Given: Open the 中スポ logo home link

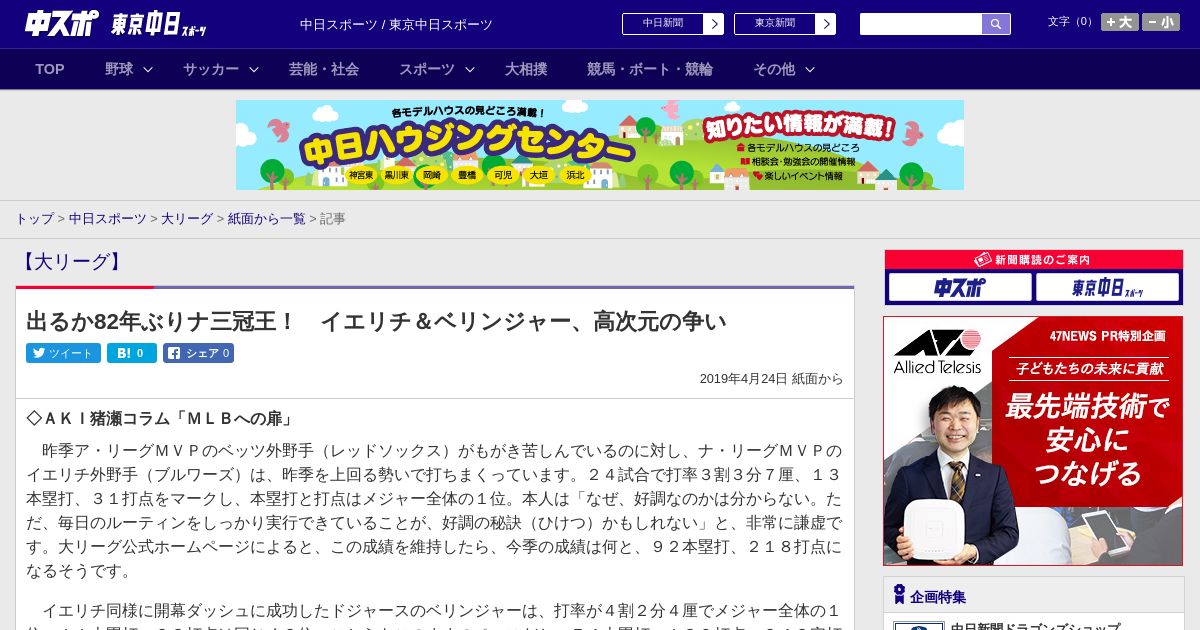Looking at the screenshot, I should click(62, 24).
